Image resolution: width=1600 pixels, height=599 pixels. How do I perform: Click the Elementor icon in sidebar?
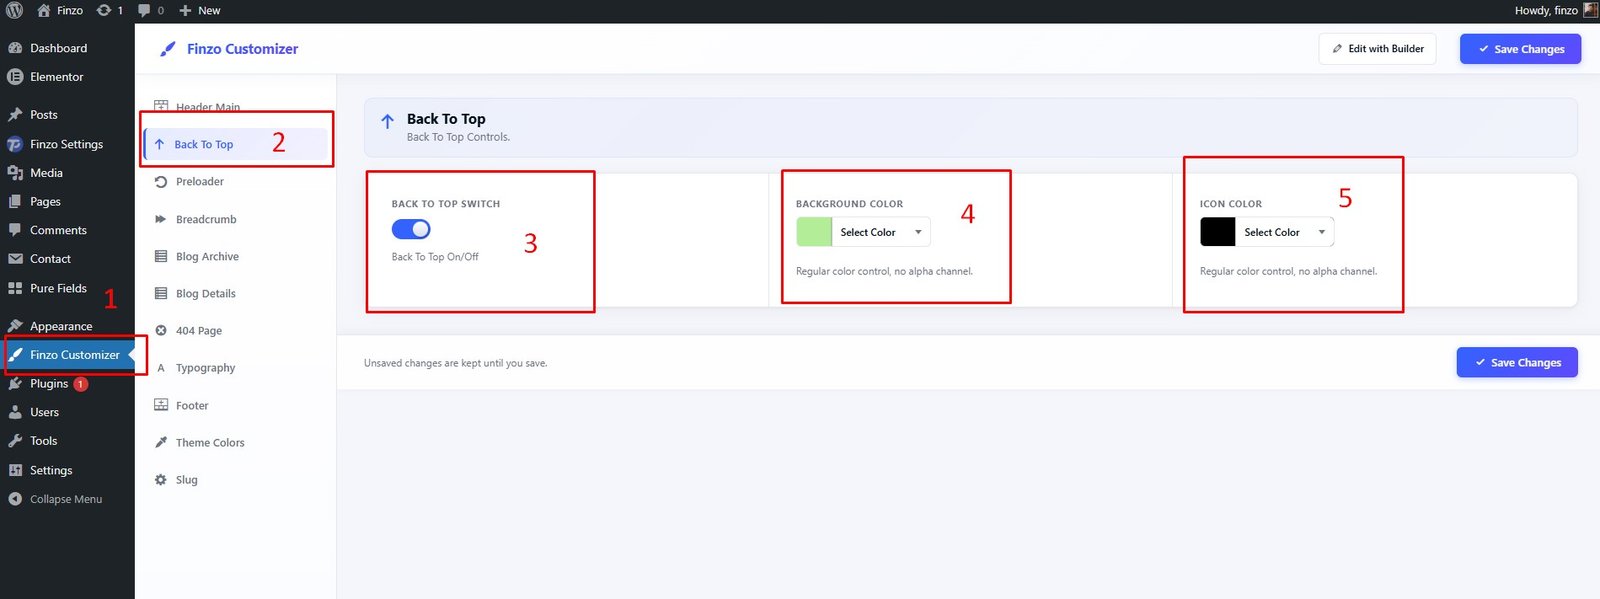pyautogui.click(x=15, y=77)
